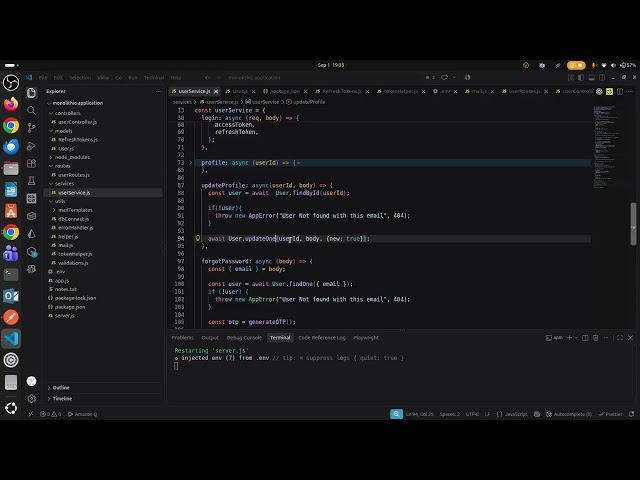Click the editor vertical scrollbar thumb

633,224
